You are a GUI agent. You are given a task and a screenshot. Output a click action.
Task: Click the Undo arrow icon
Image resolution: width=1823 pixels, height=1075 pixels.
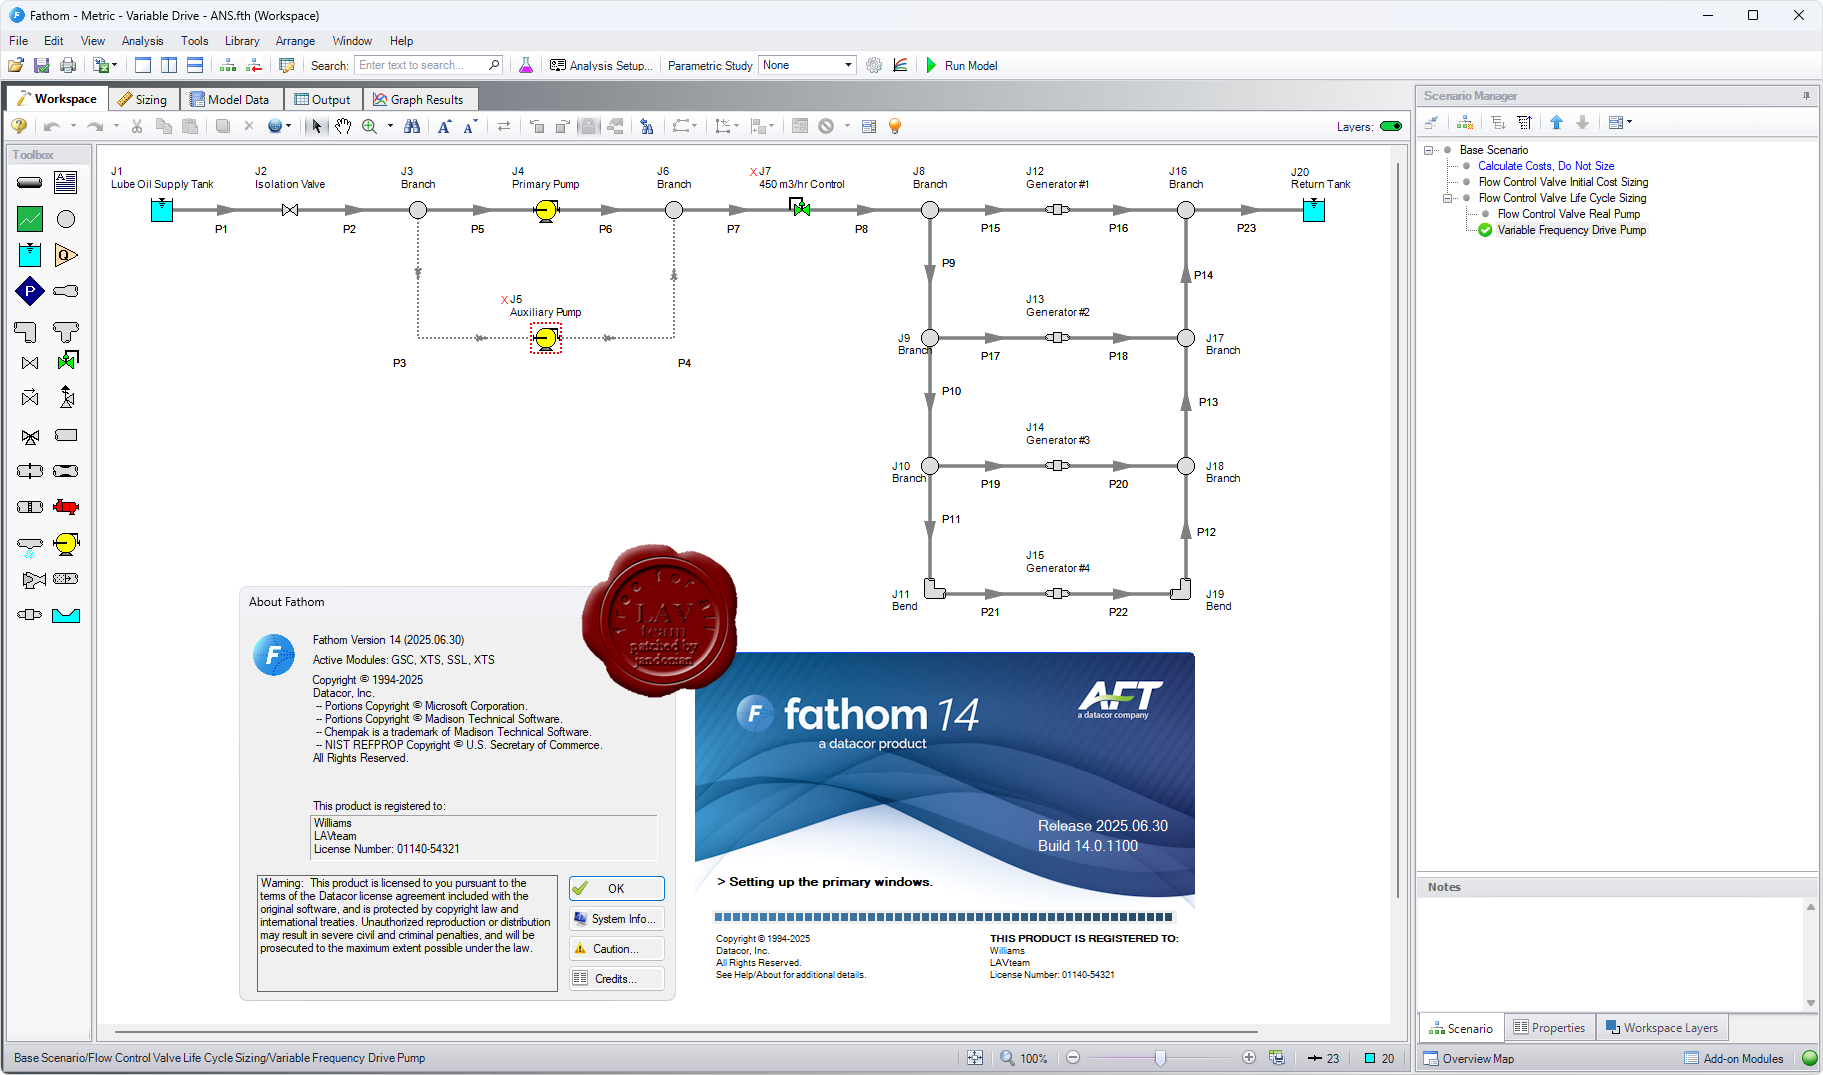click(x=52, y=126)
